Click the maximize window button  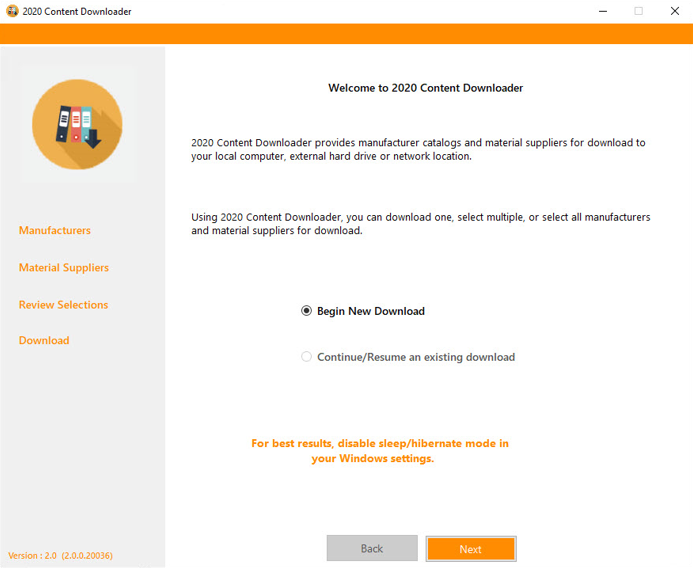coord(639,11)
